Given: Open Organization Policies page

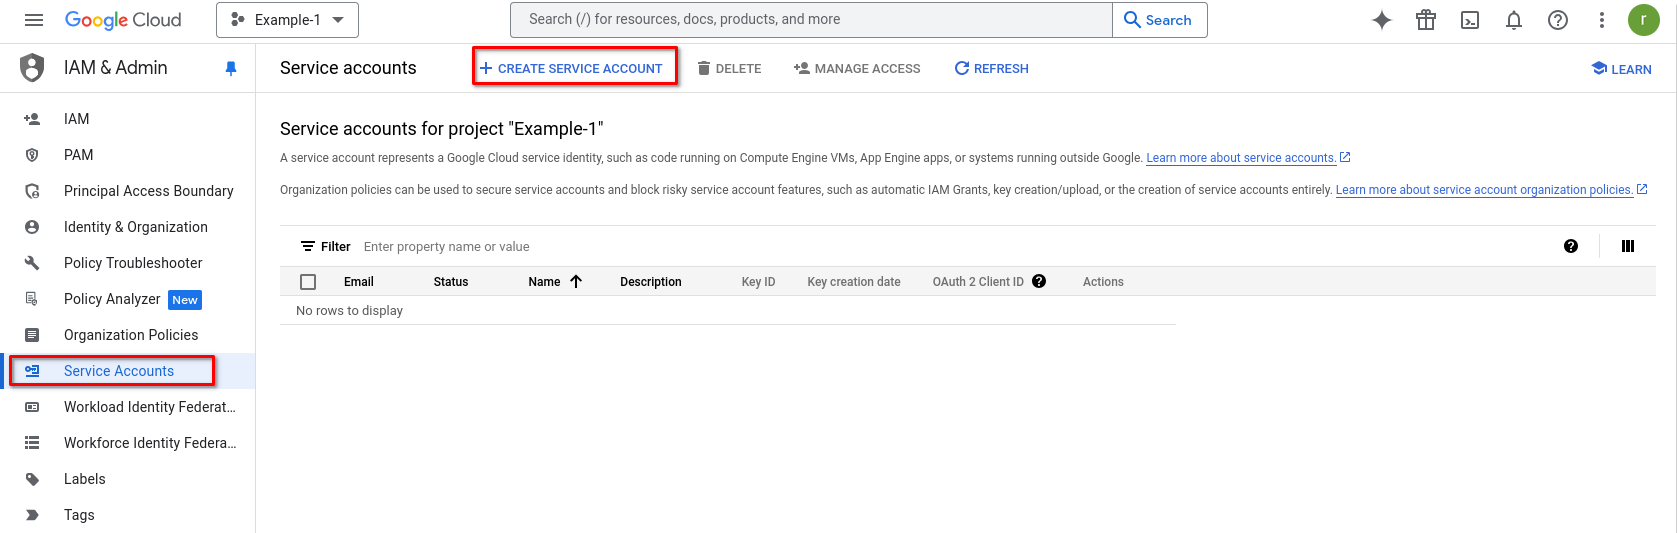Looking at the screenshot, I should pos(131,335).
